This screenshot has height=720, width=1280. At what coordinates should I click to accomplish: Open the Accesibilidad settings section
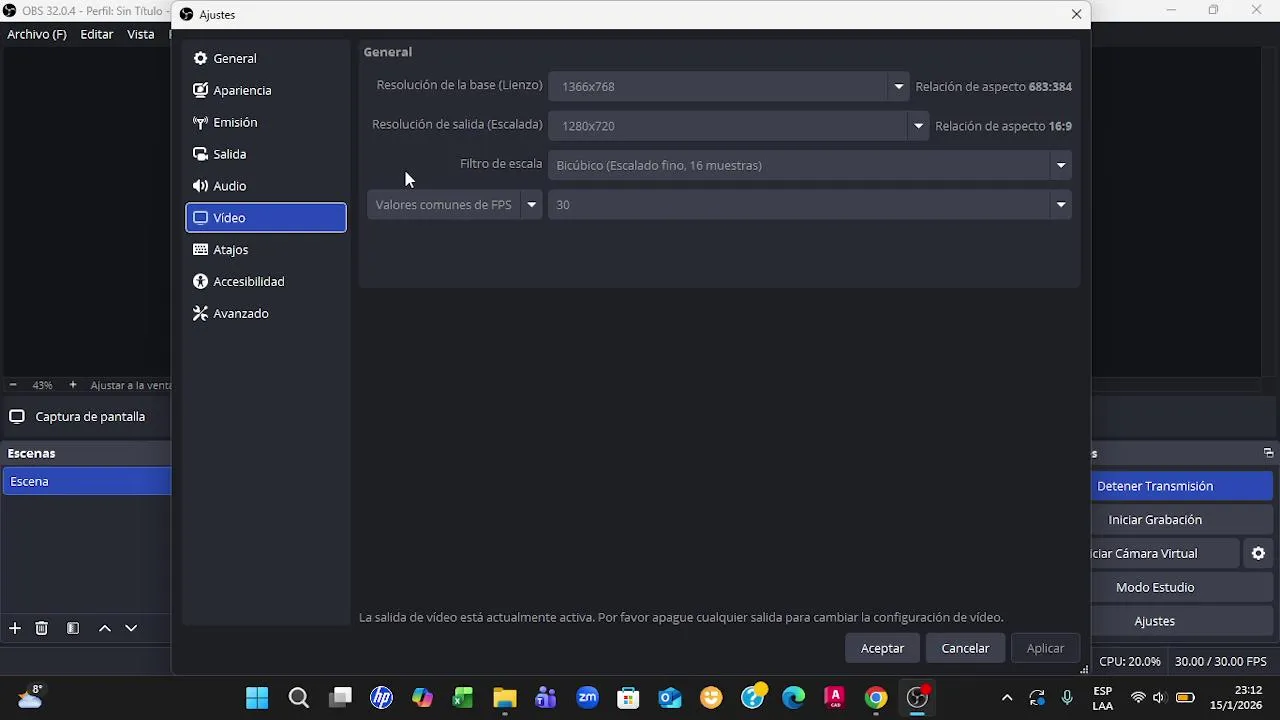(x=265, y=281)
